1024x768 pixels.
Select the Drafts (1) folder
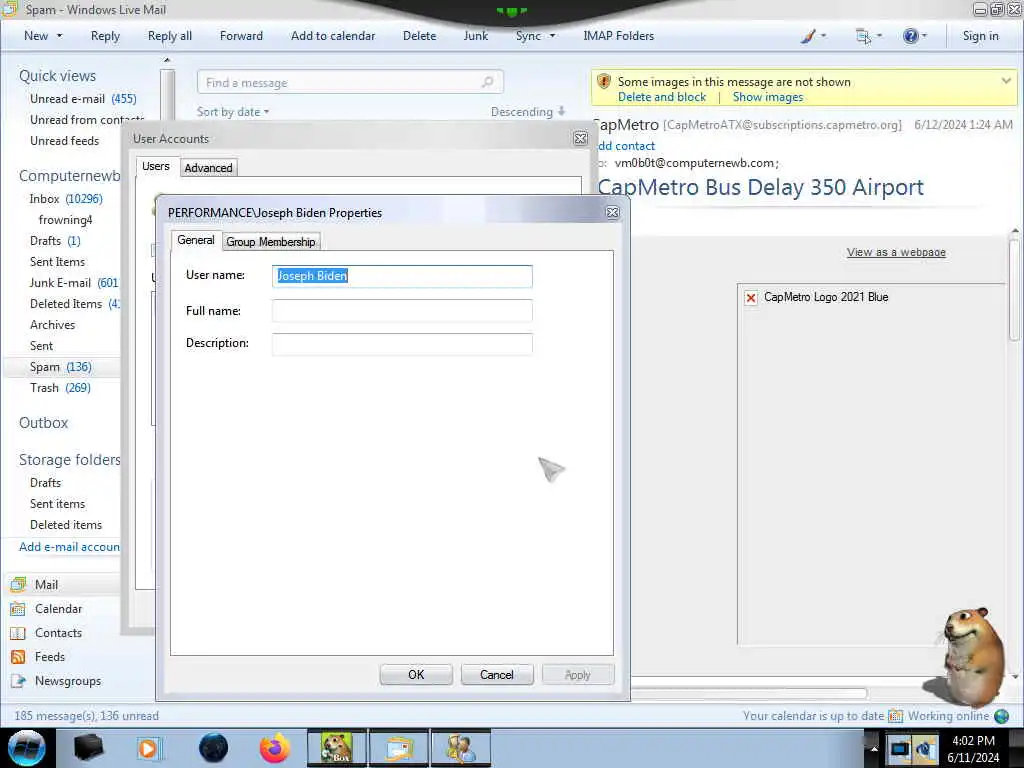(x=55, y=241)
